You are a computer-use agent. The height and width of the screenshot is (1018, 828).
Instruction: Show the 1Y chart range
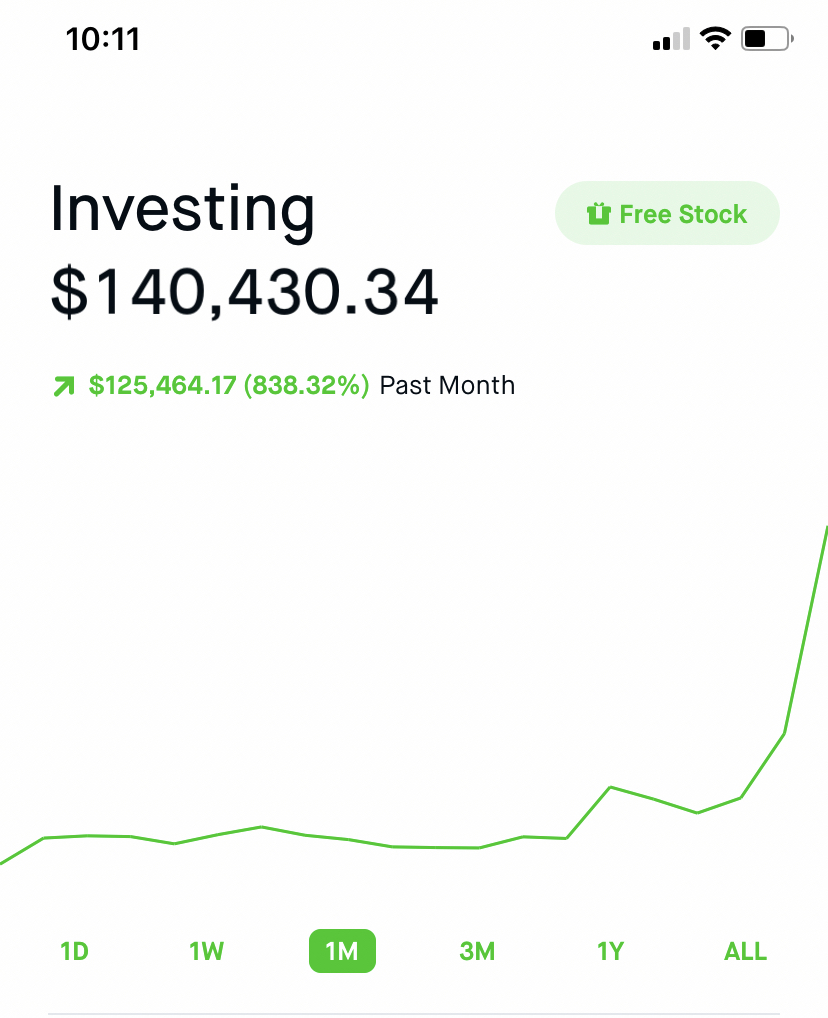point(610,951)
